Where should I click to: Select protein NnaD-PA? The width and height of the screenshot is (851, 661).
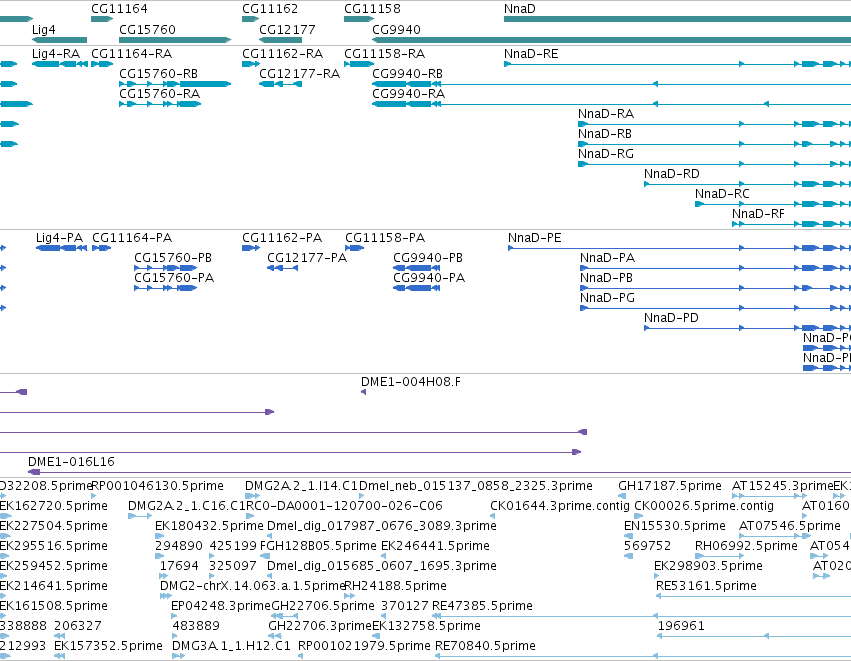tap(715, 268)
